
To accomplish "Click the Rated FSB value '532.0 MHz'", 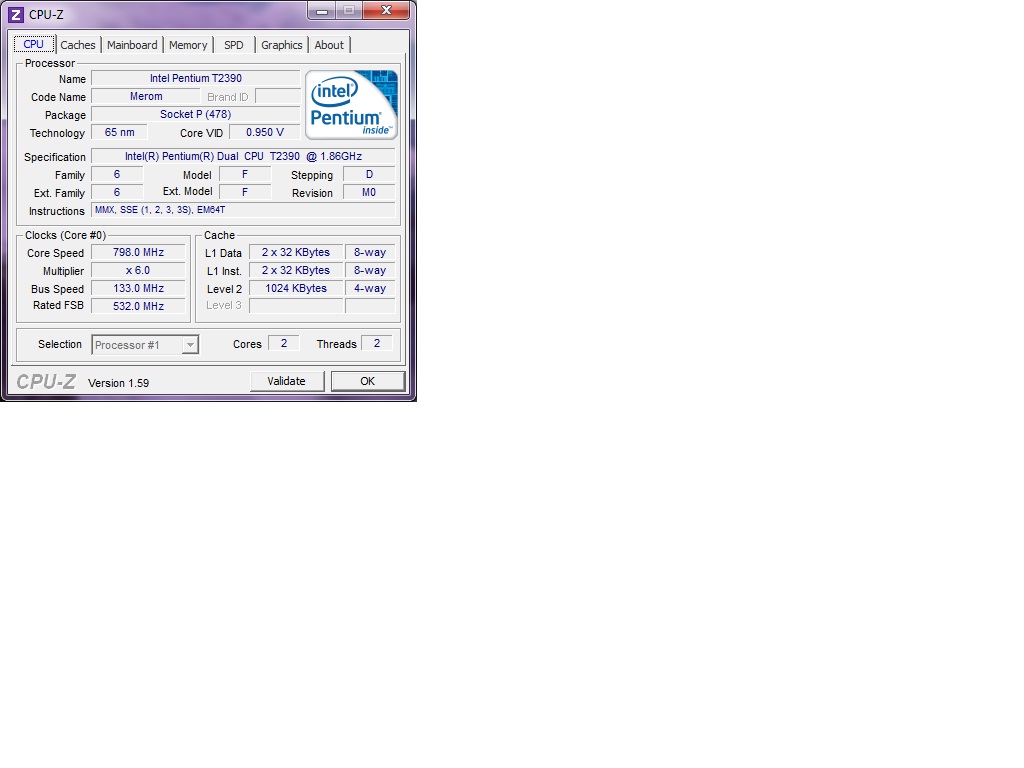I will point(138,306).
